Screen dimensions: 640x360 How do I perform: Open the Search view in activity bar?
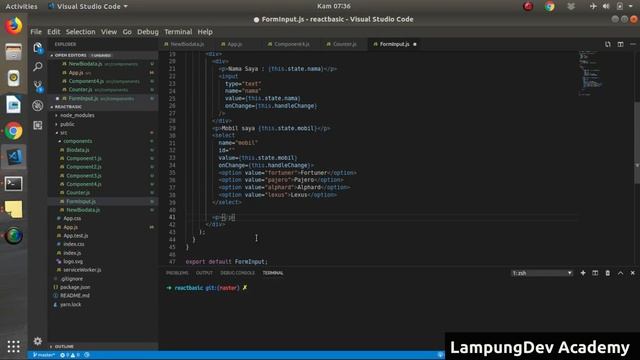[38, 67]
